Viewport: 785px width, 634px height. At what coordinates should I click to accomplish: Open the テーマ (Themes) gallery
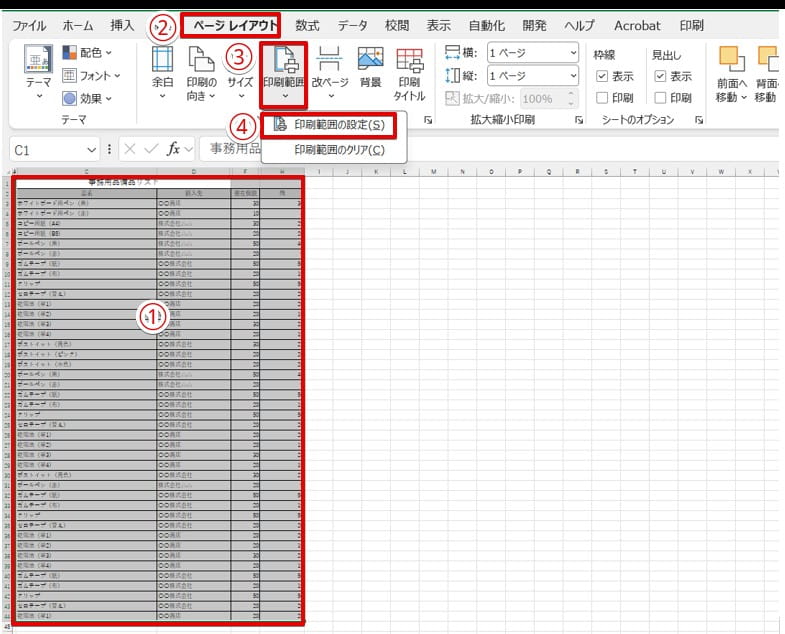point(39,73)
